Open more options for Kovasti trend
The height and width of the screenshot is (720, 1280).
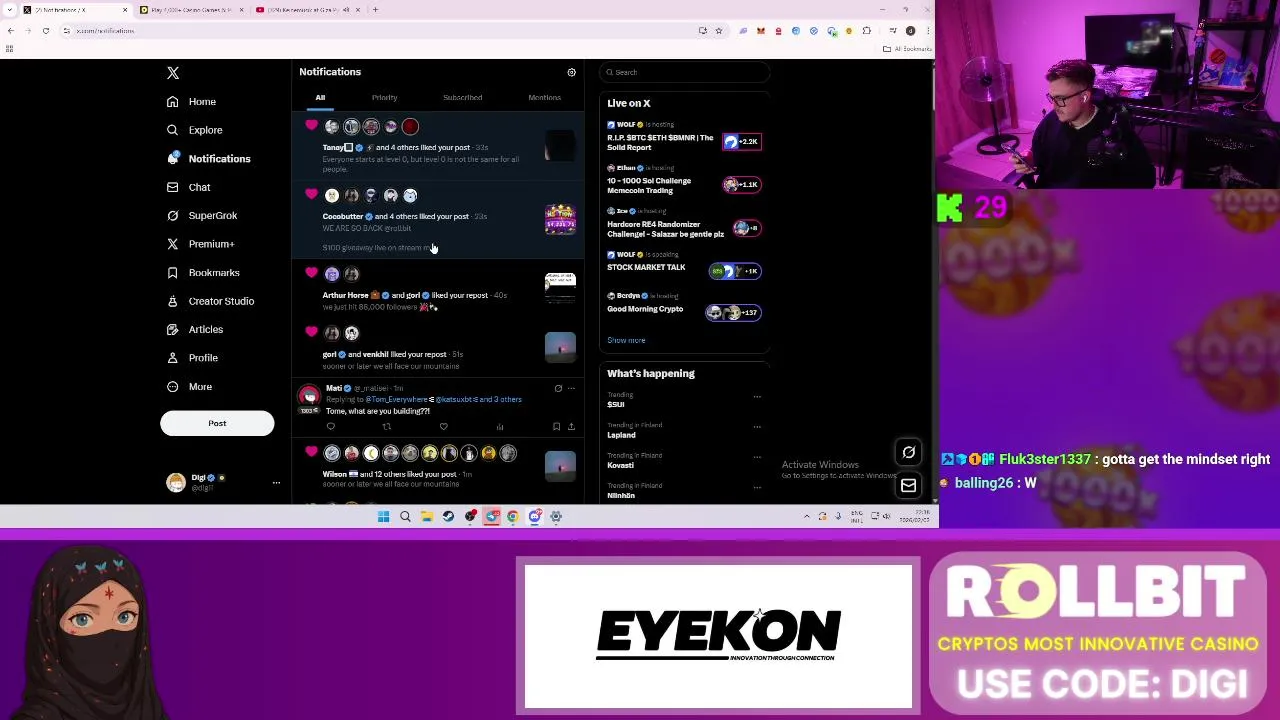pos(757,457)
